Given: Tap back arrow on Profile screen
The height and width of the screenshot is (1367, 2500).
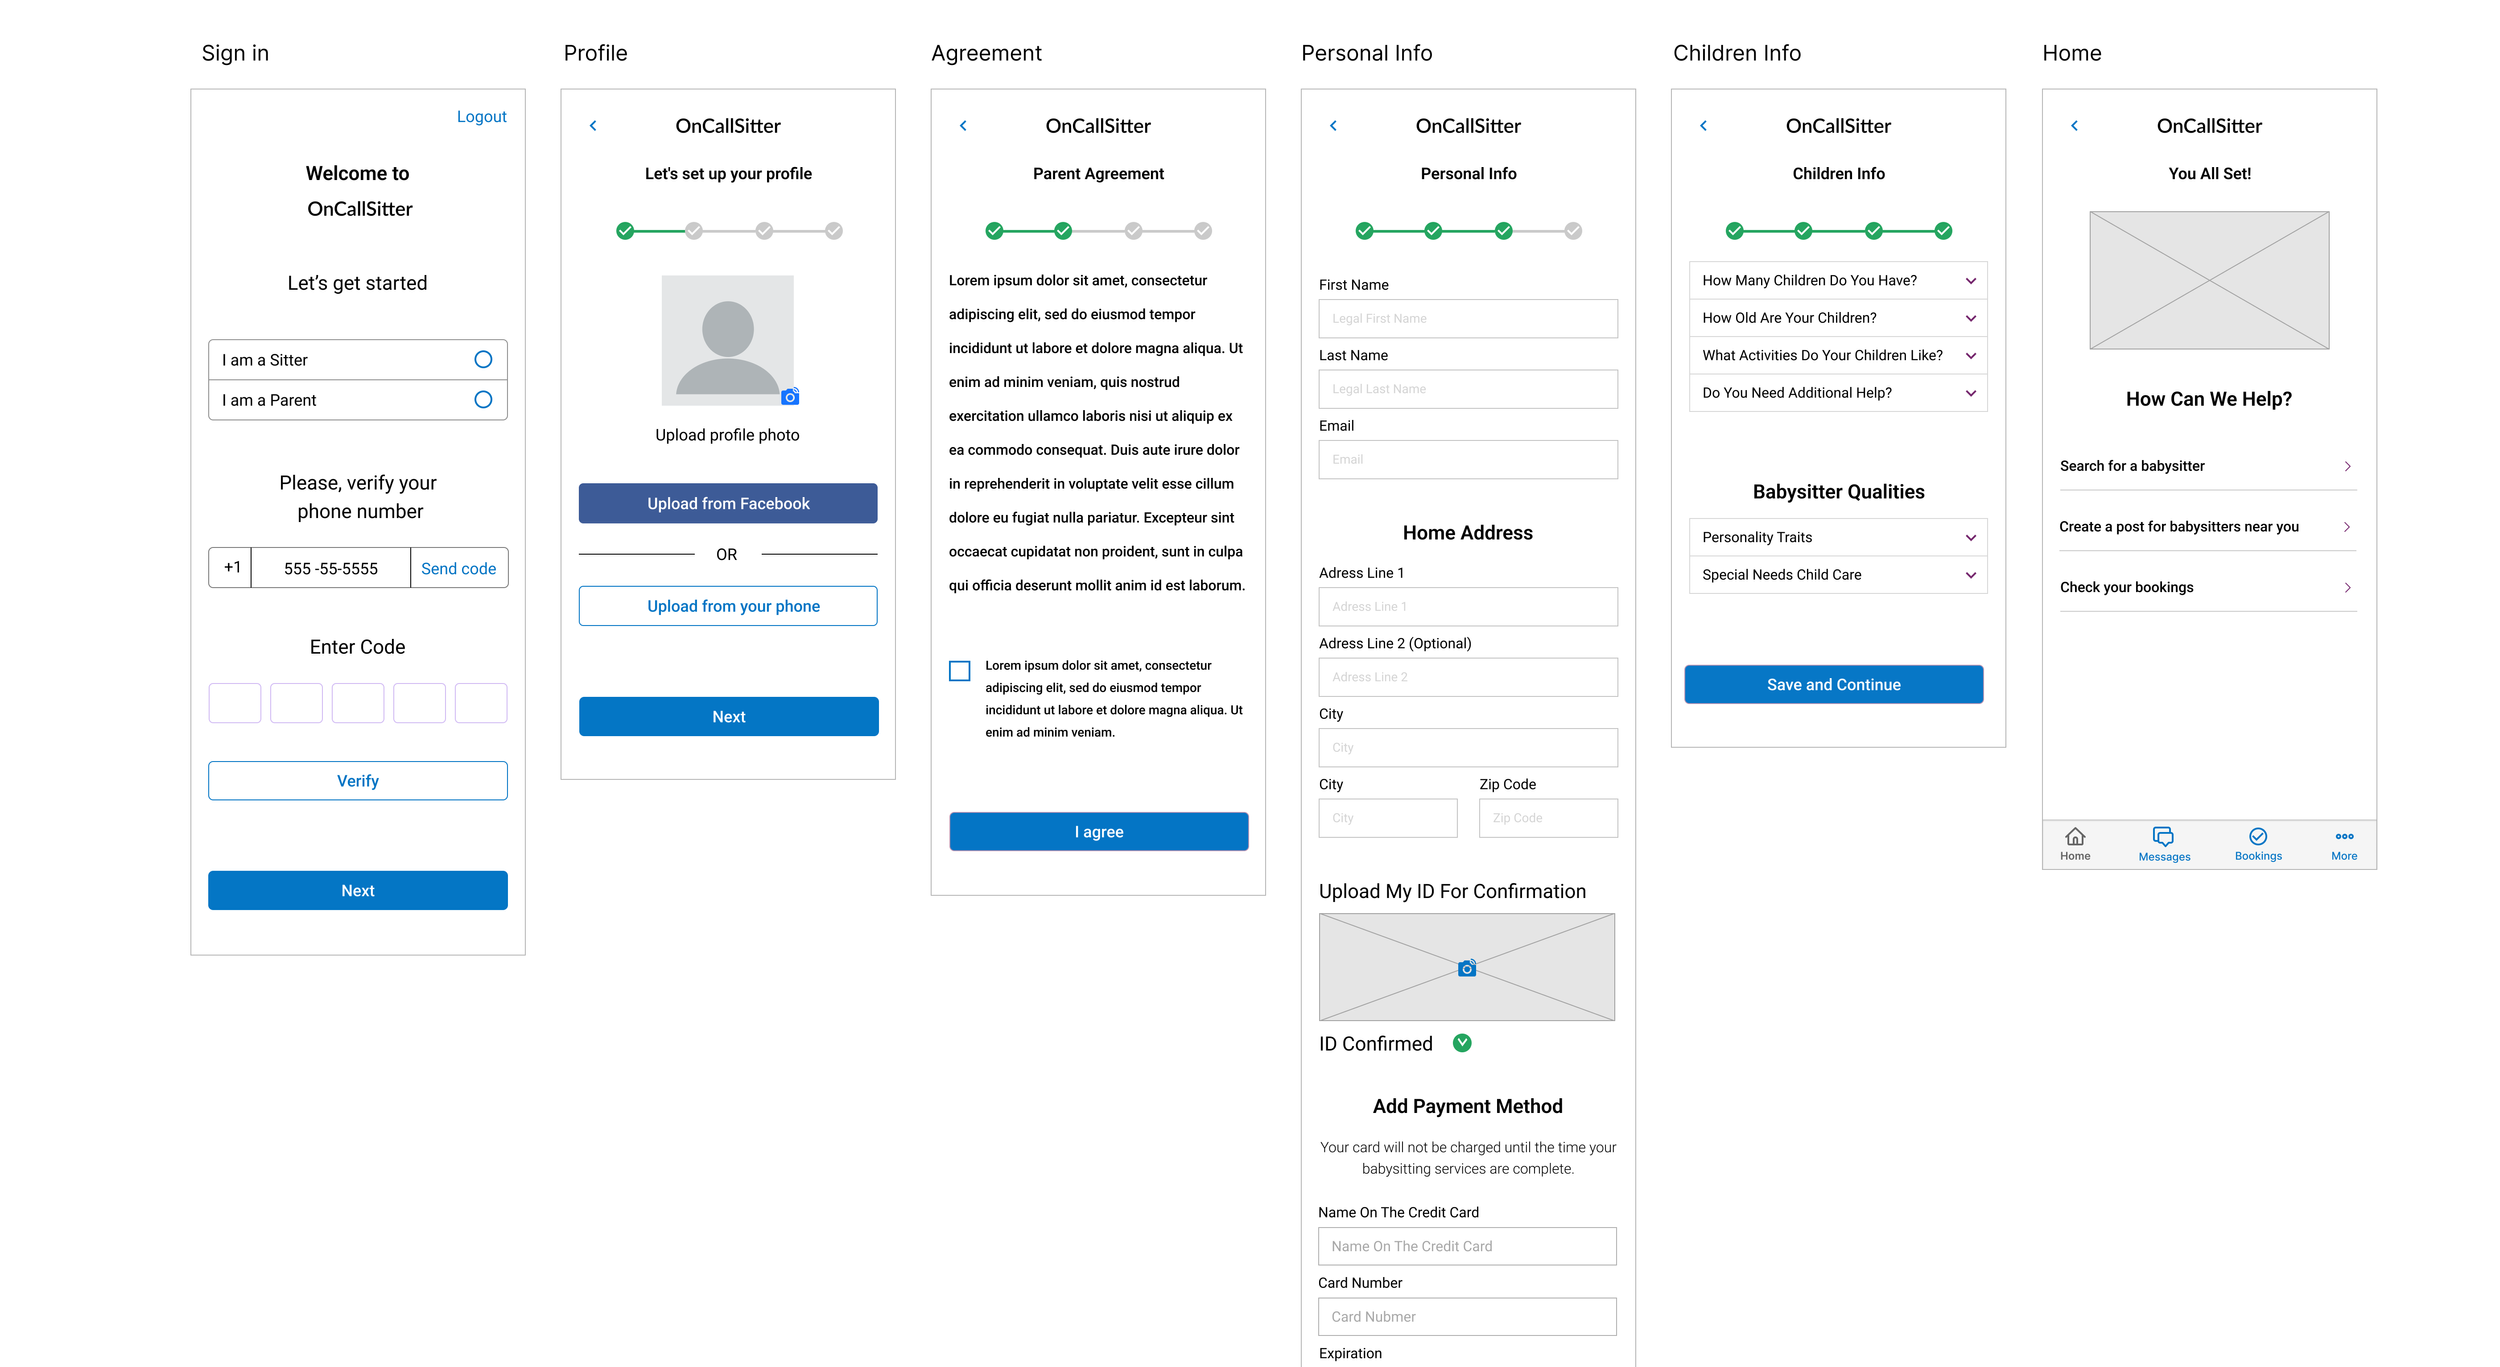Looking at the screenshot, I should pos(593,126).
